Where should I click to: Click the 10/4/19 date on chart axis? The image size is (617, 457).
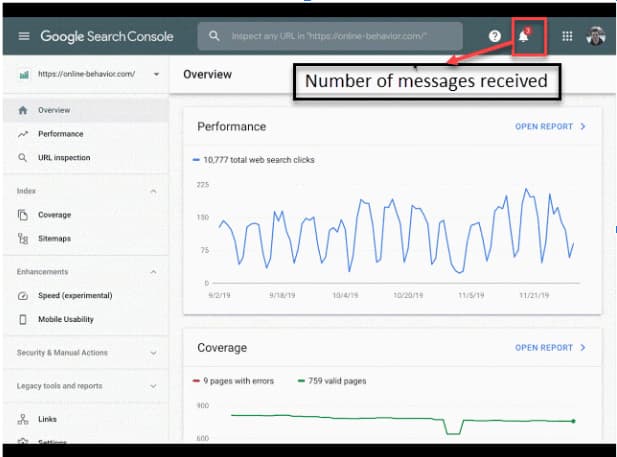click(345, 295)
